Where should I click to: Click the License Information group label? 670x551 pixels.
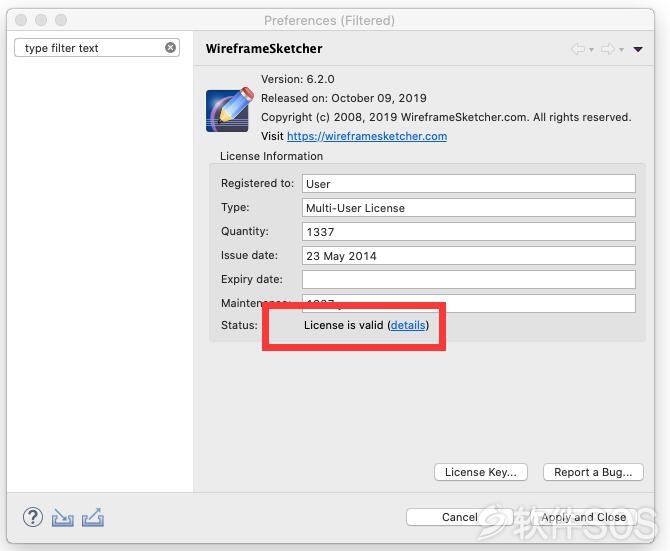pyautogui.click(x=271, y=156)
